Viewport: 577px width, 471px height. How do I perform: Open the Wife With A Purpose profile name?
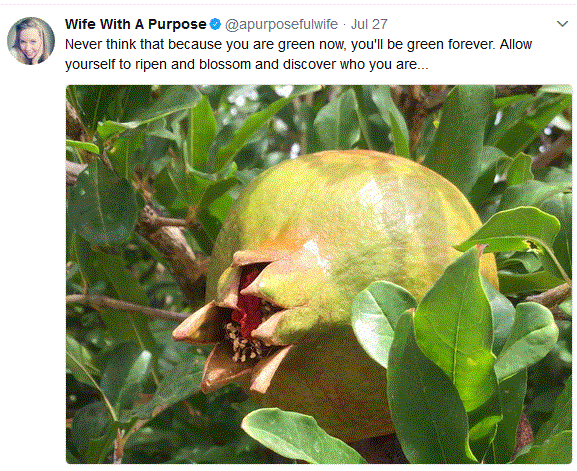click(135, 24)
